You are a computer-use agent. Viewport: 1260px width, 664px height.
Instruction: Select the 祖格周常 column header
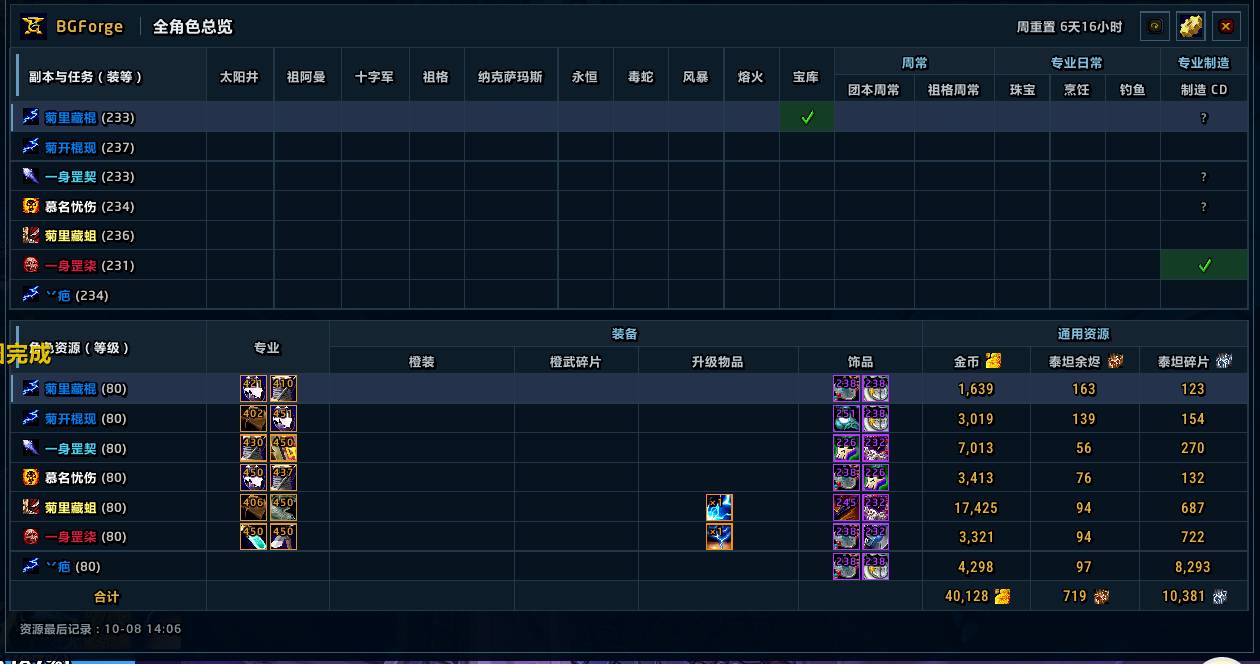click(x=954, y=90)
